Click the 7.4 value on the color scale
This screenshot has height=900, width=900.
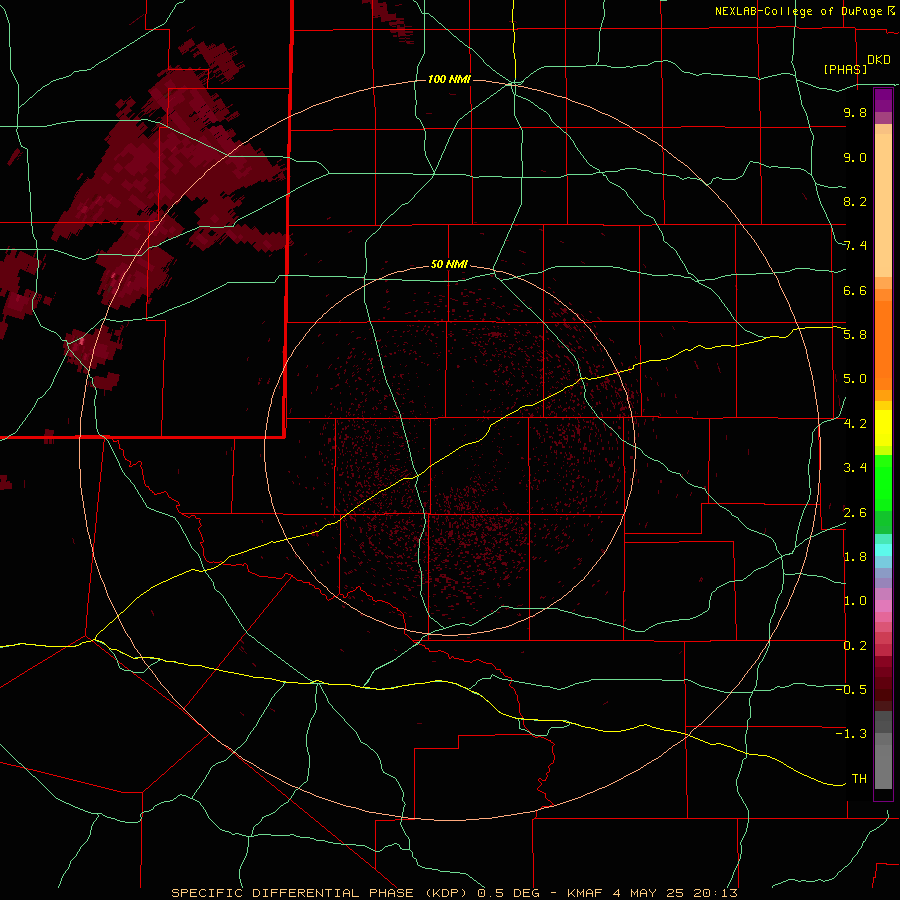(855, 246)
